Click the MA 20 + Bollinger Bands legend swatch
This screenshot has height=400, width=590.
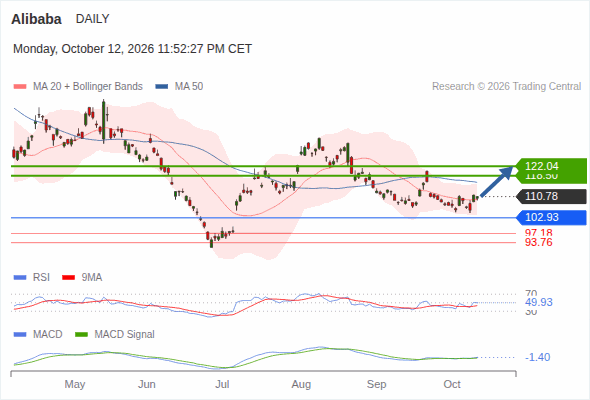20,87
